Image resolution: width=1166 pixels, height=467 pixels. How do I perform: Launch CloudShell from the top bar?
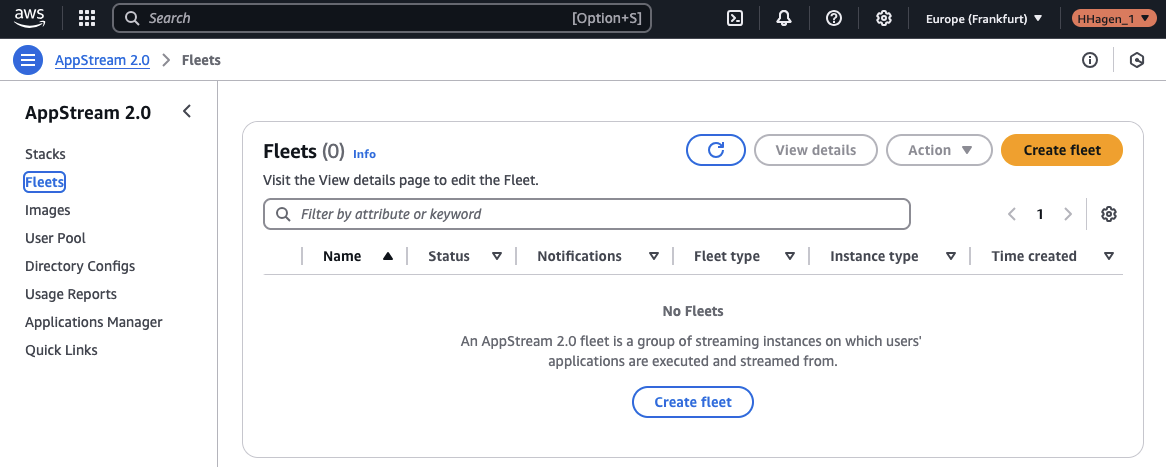[734, 18]
